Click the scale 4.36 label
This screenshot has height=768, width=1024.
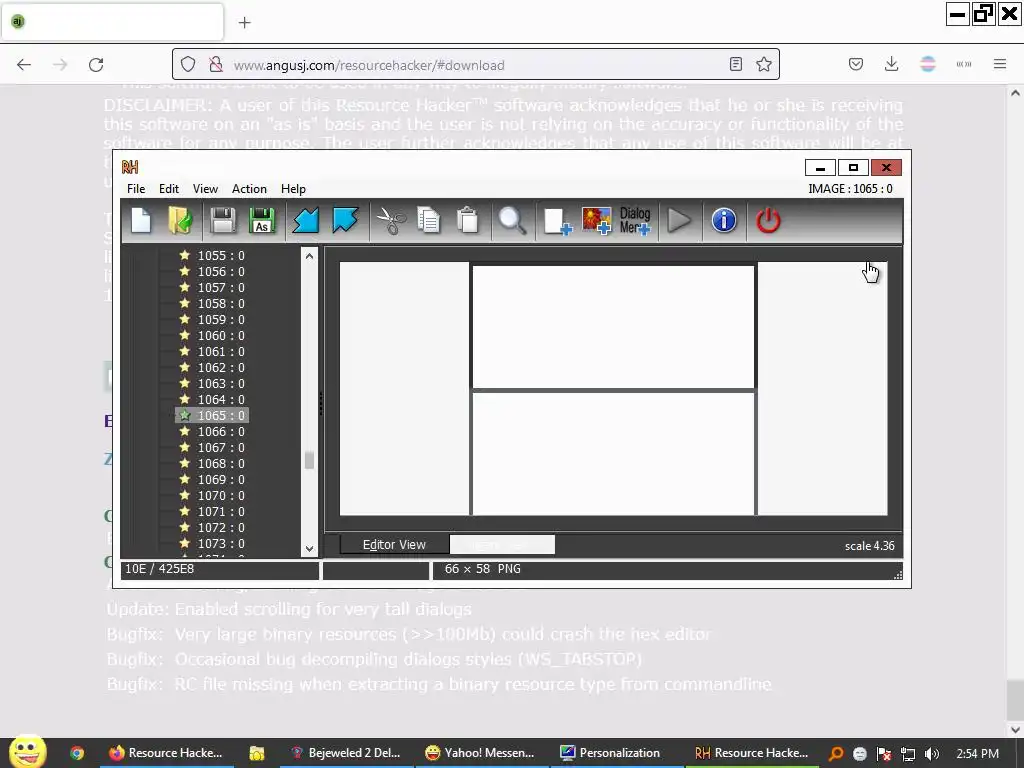(x=869, y=546)
